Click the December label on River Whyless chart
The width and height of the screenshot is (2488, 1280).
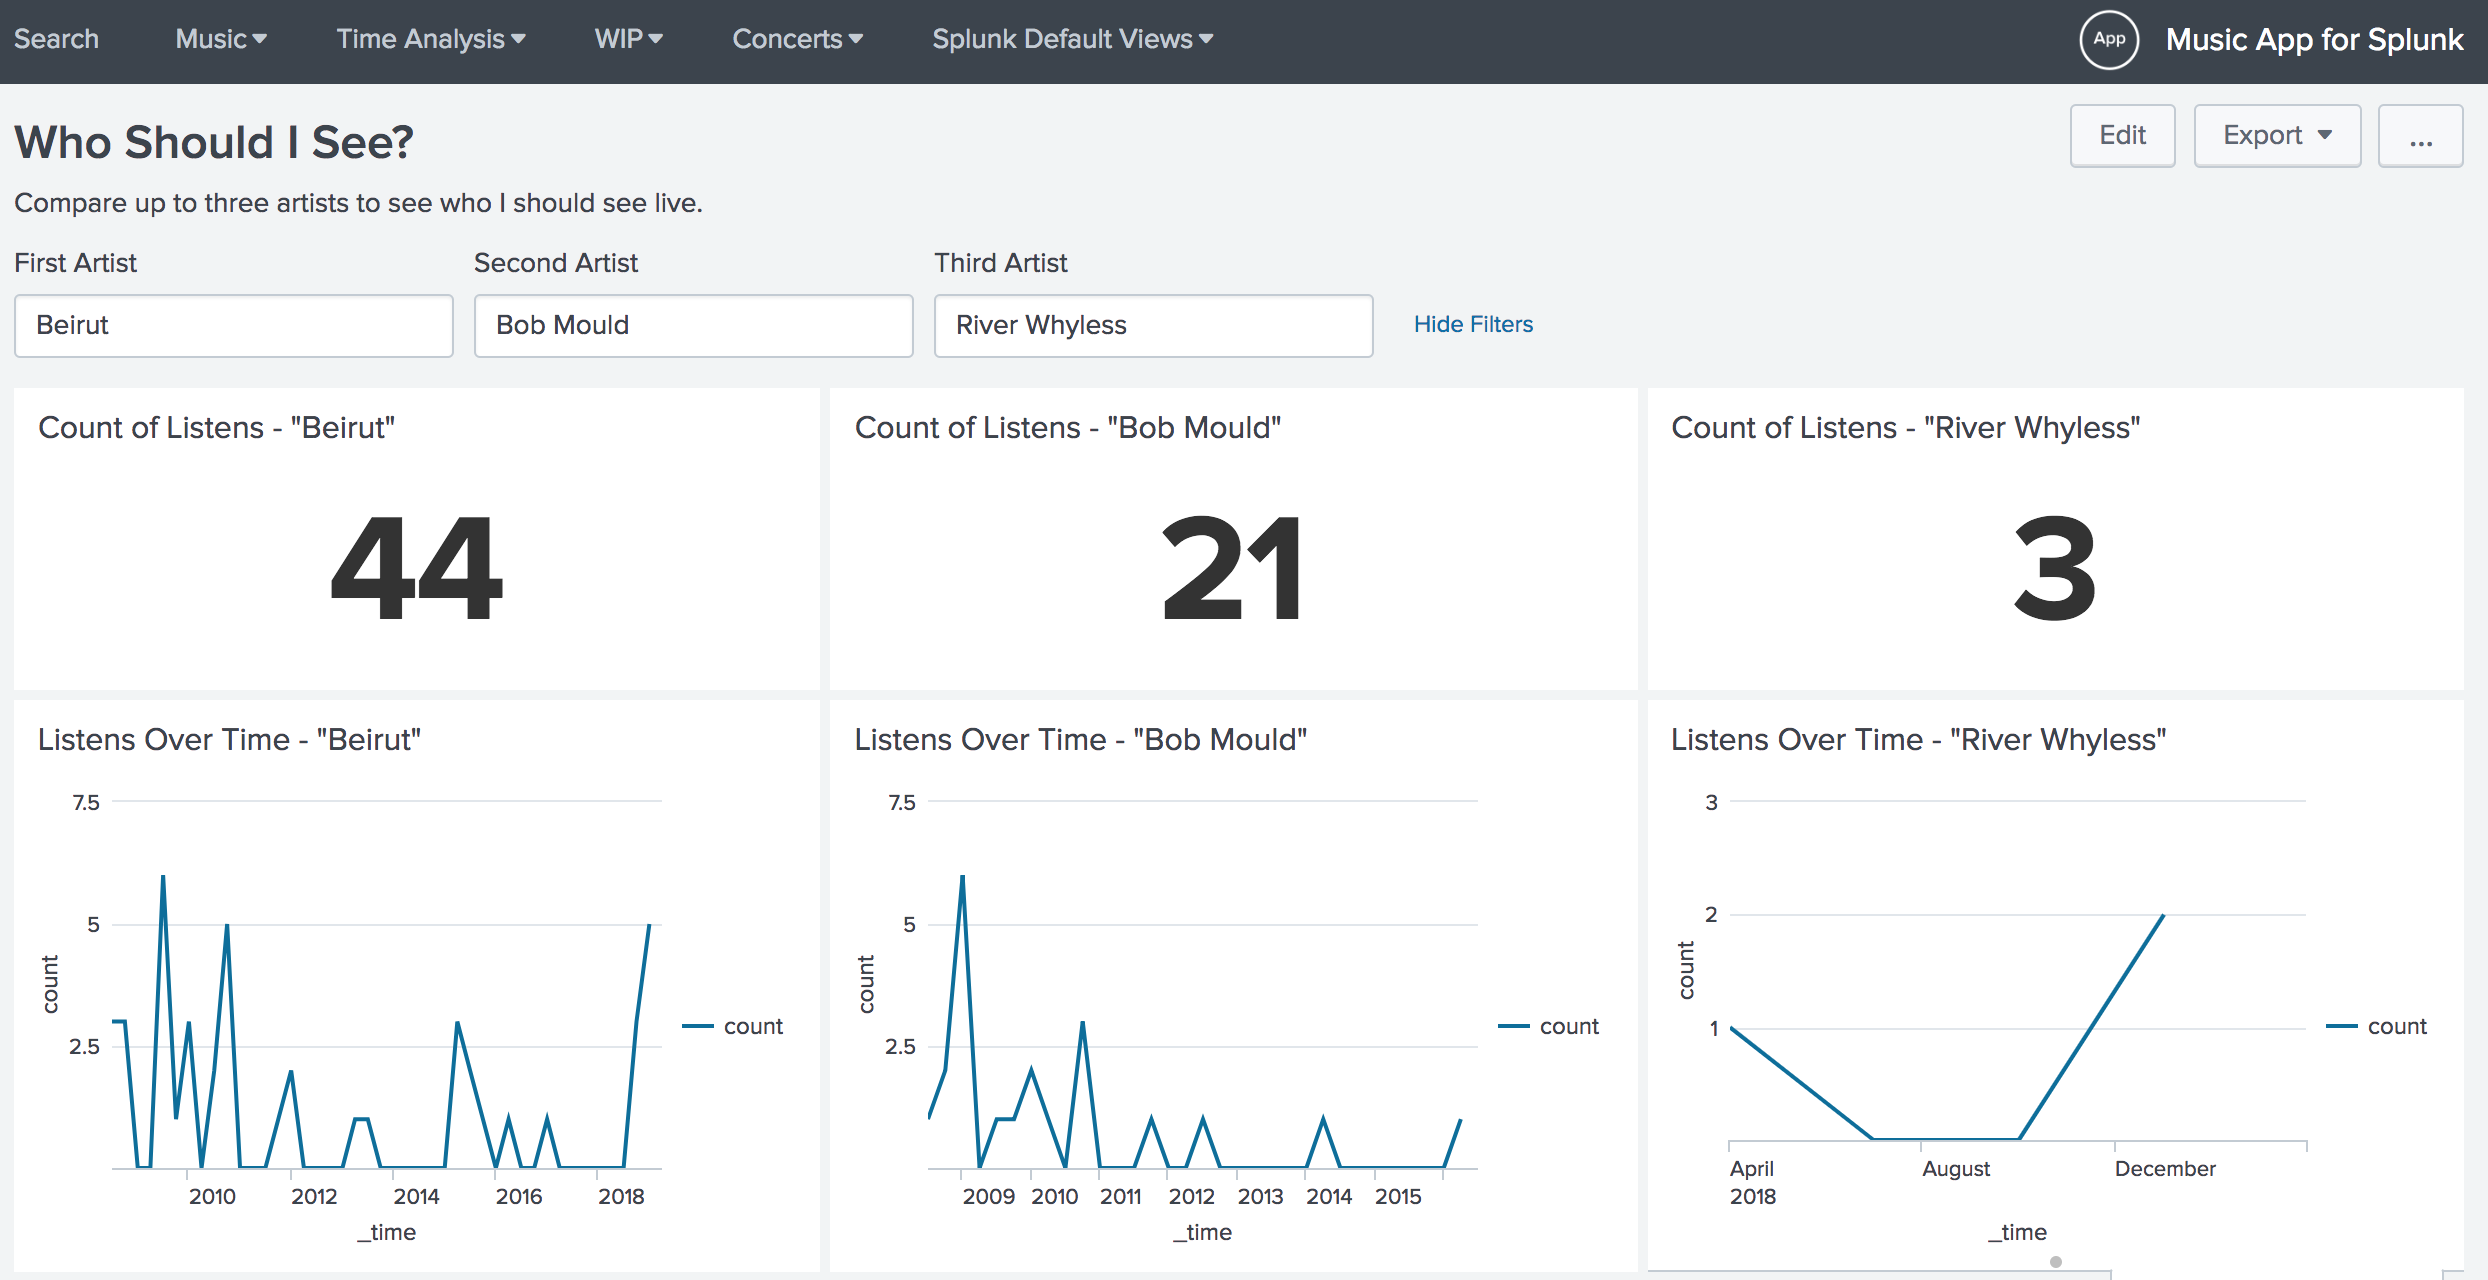pyautogui.click(x=2165, y=1168)
